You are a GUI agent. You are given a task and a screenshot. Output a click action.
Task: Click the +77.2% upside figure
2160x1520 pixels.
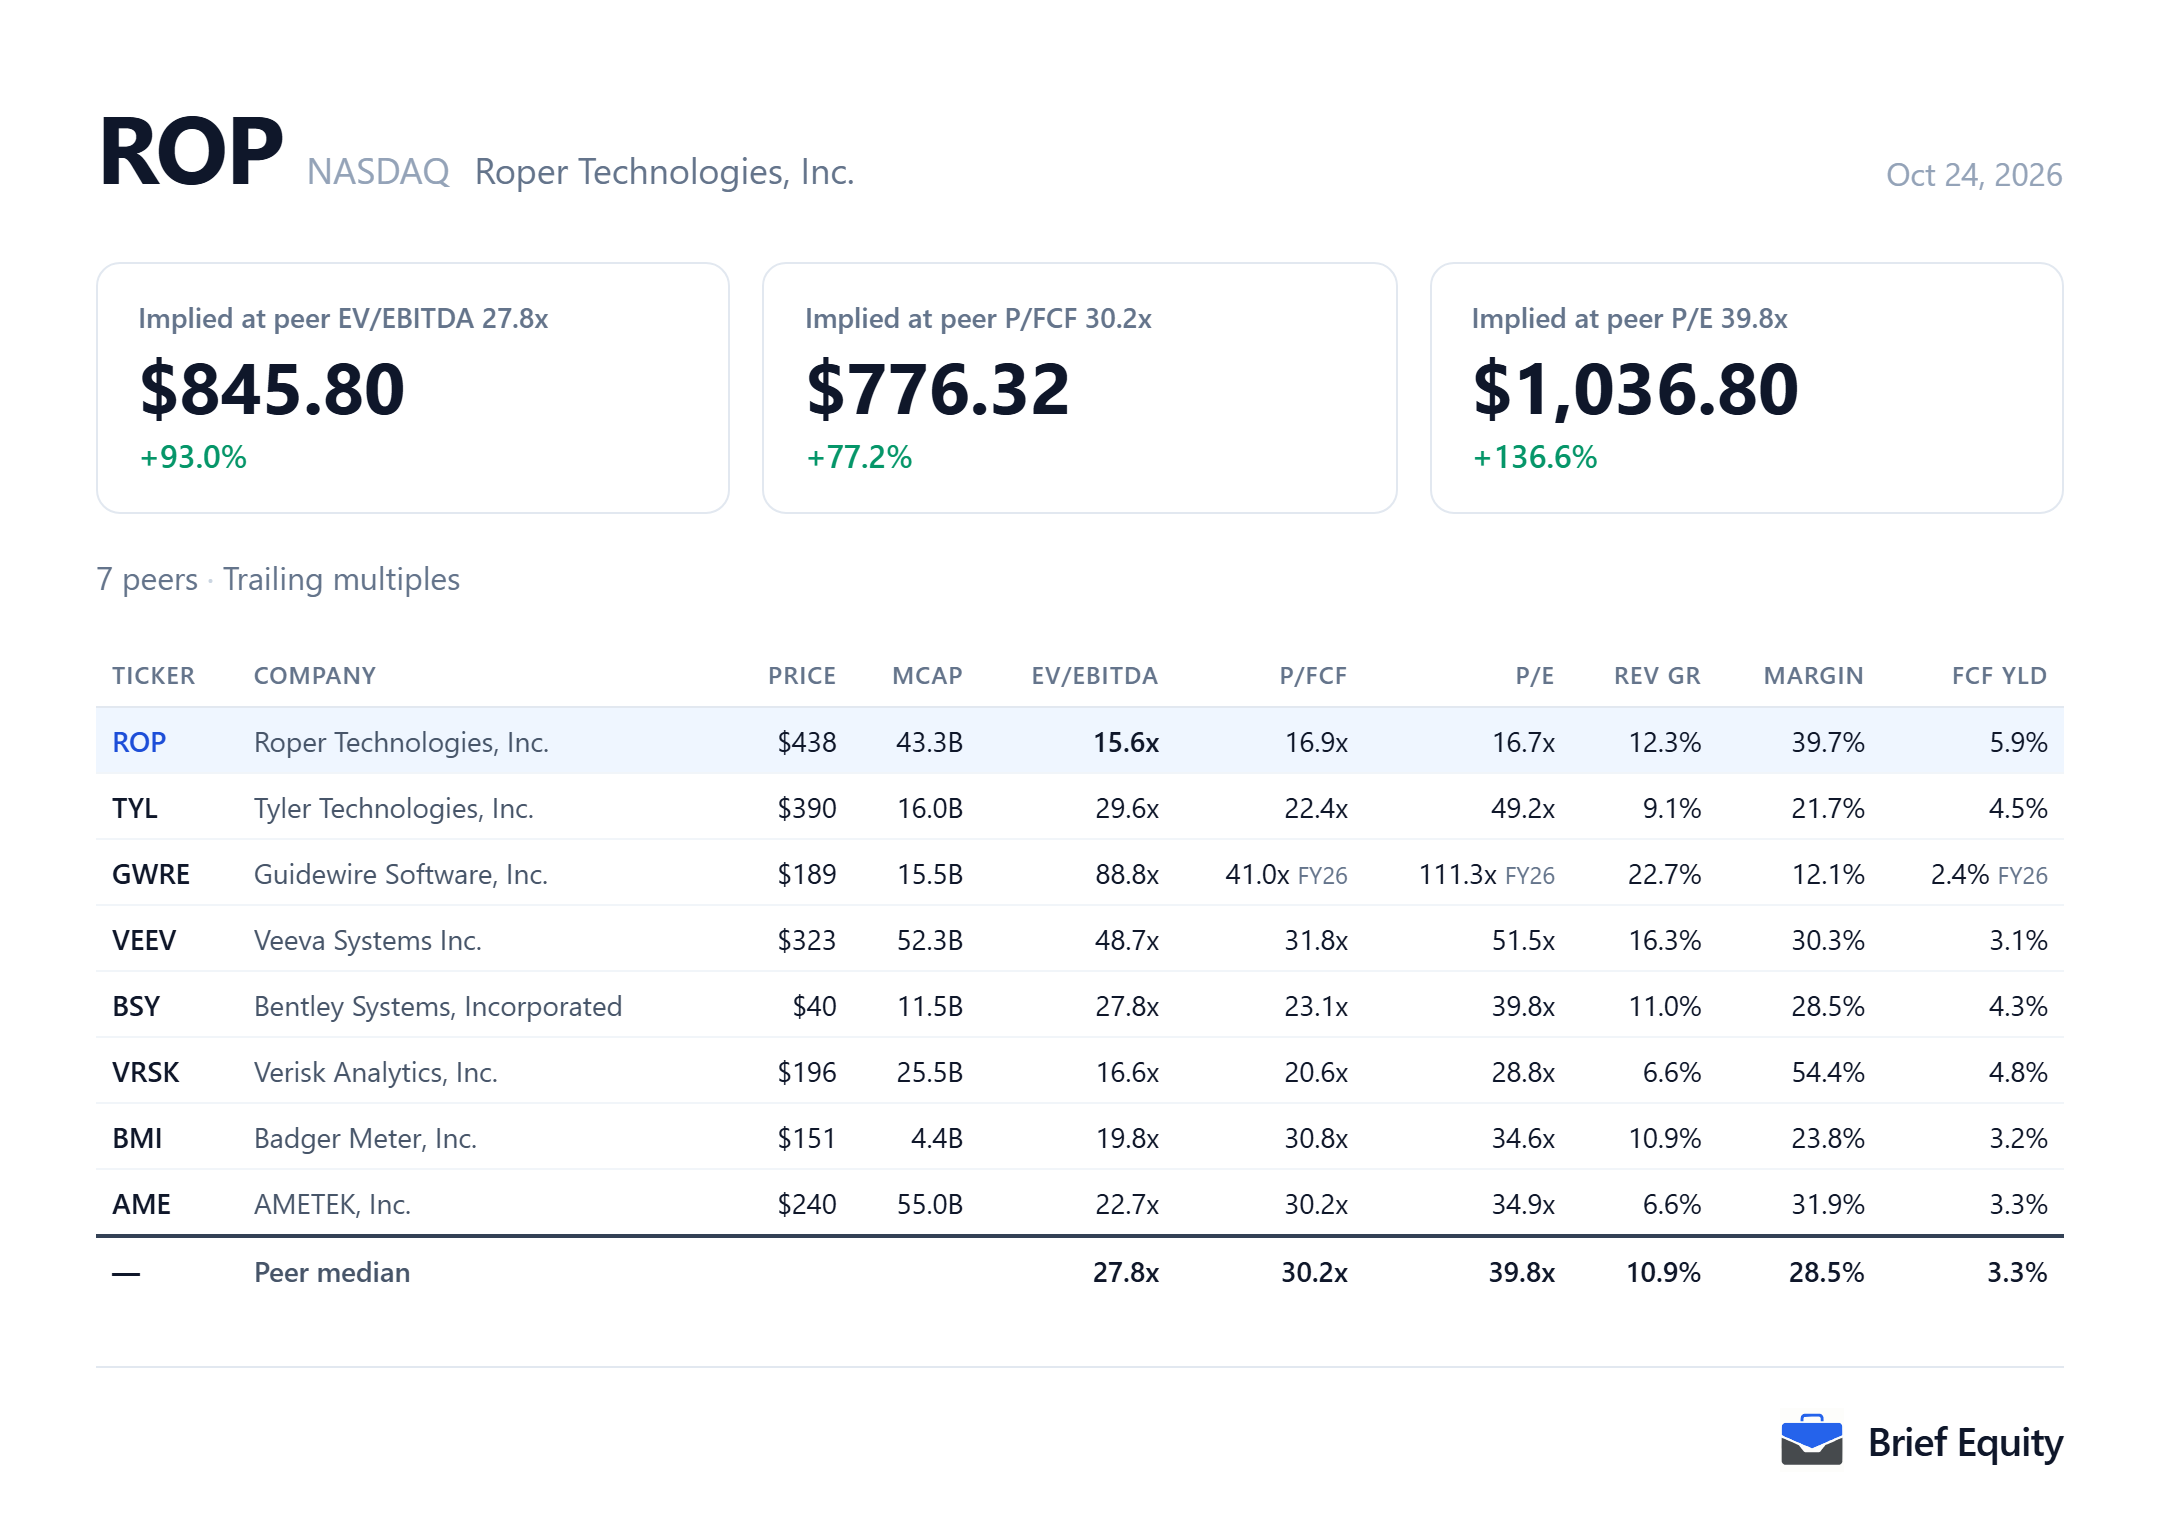pos(859,457)
